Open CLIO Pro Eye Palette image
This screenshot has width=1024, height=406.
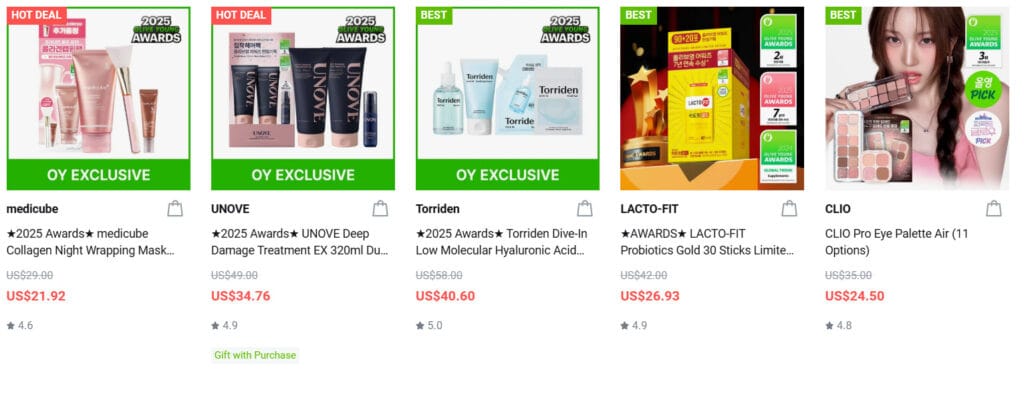(917, 99)
